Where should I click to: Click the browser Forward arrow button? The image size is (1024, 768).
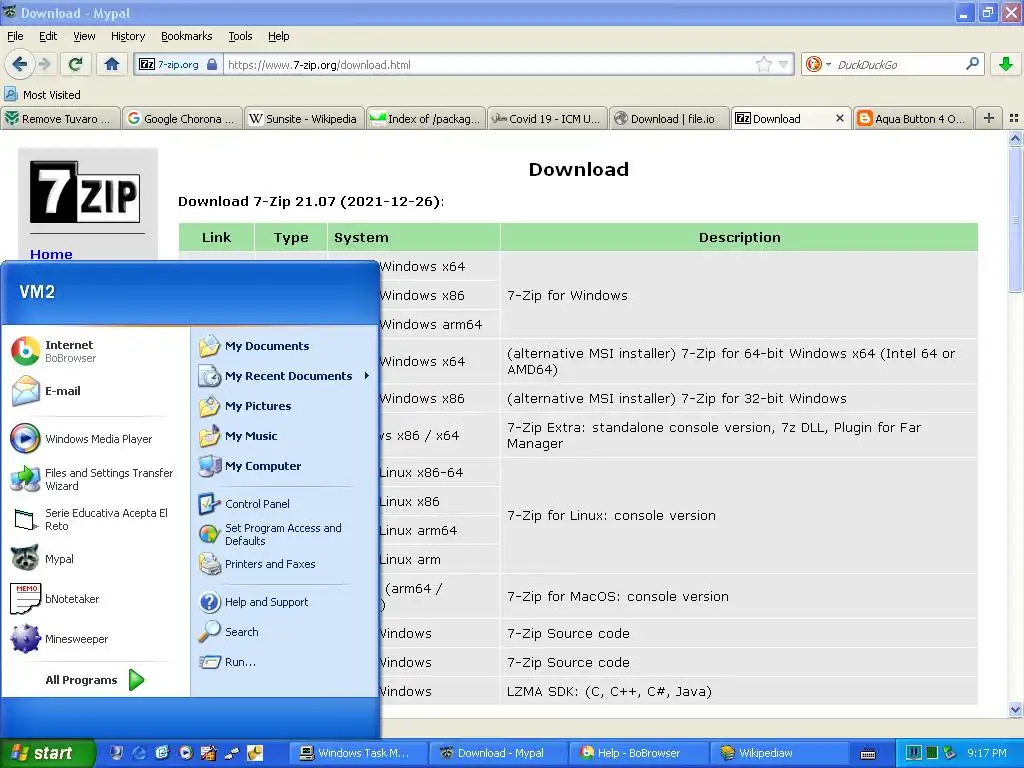pos(44,64)
